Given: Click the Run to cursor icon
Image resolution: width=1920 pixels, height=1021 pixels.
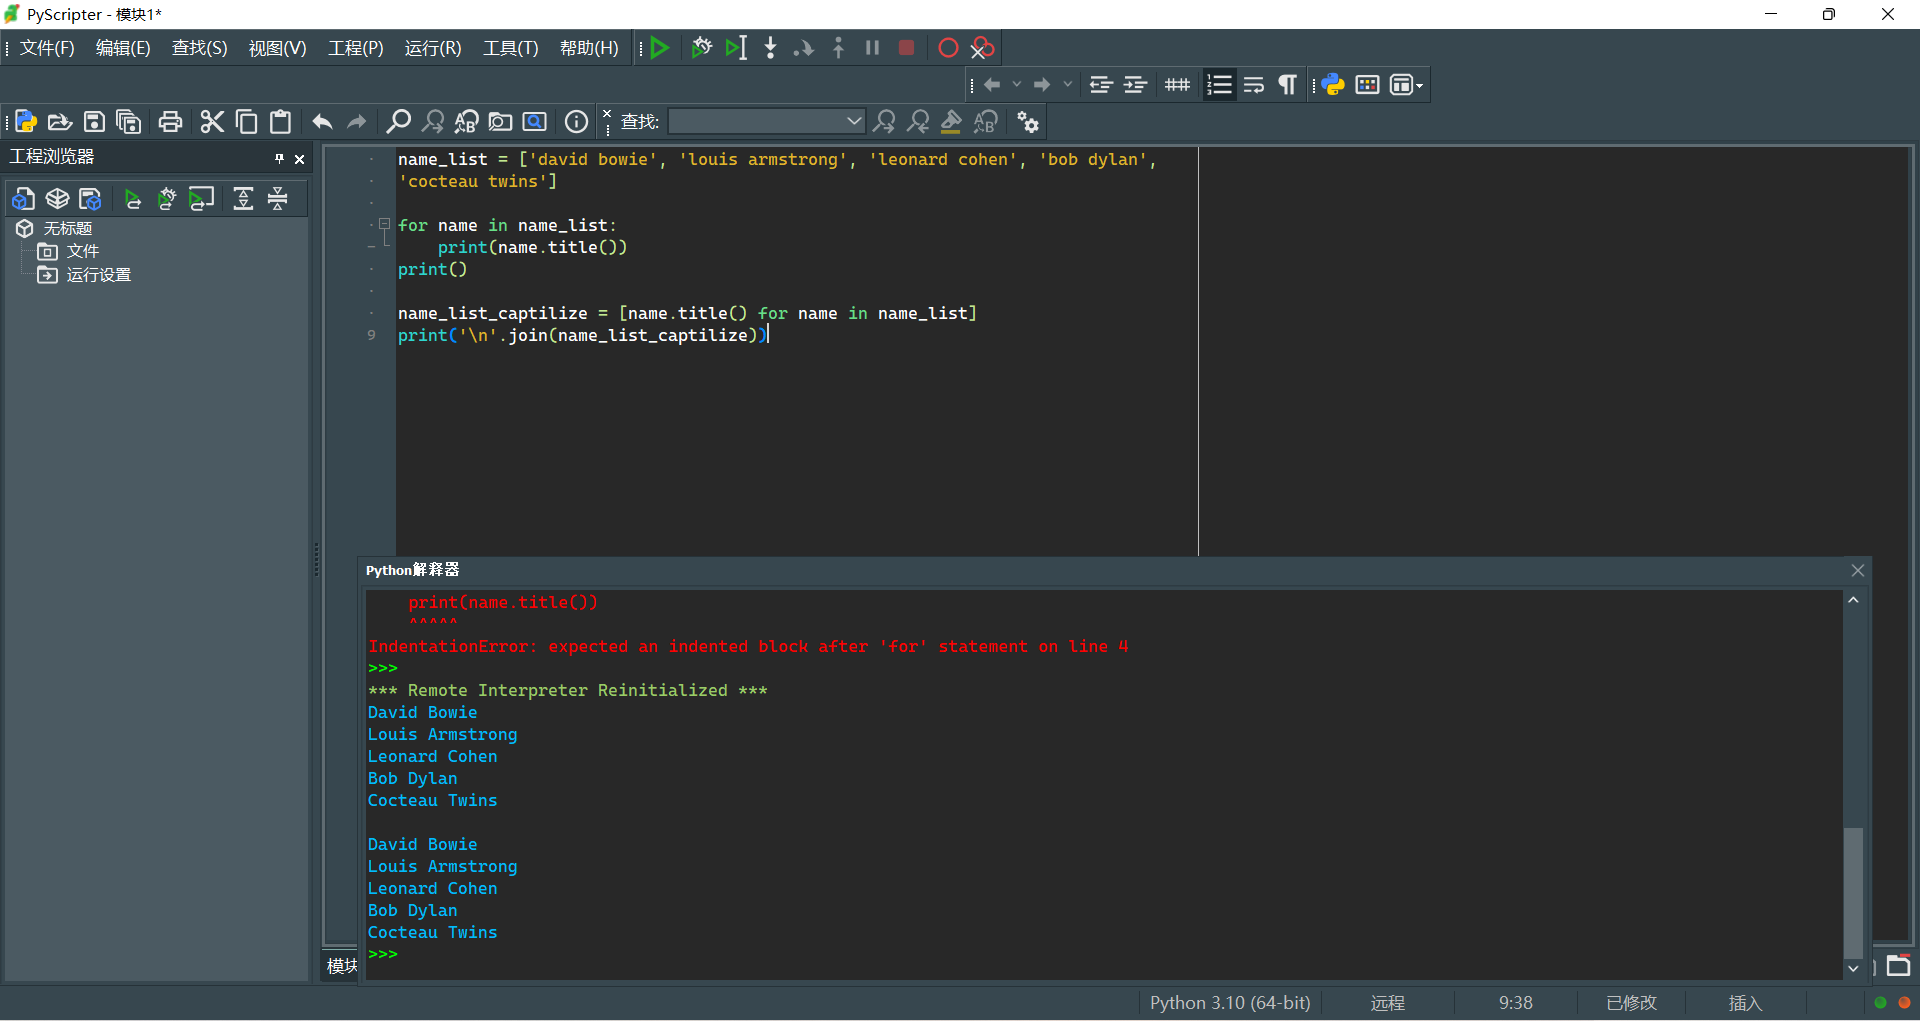Looking at the screenshot, I should point(736,48).
